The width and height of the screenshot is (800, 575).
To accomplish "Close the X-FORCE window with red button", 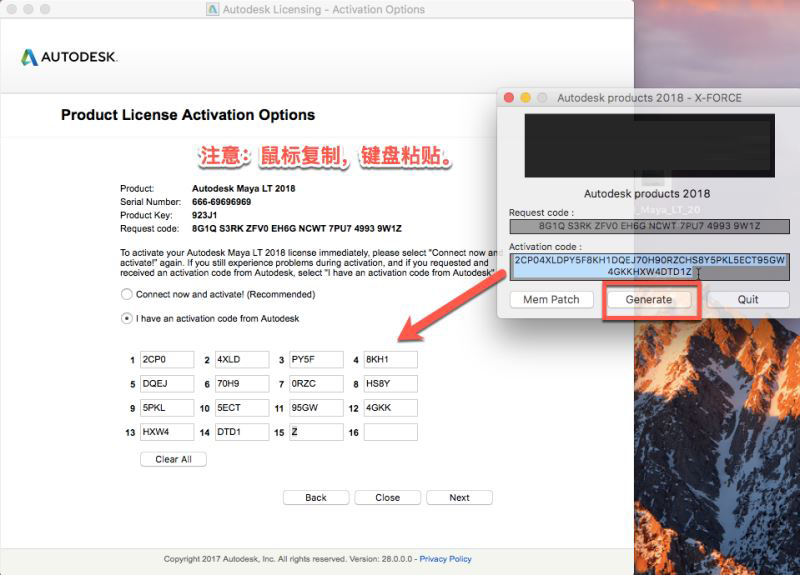I will tap(509, 97).
